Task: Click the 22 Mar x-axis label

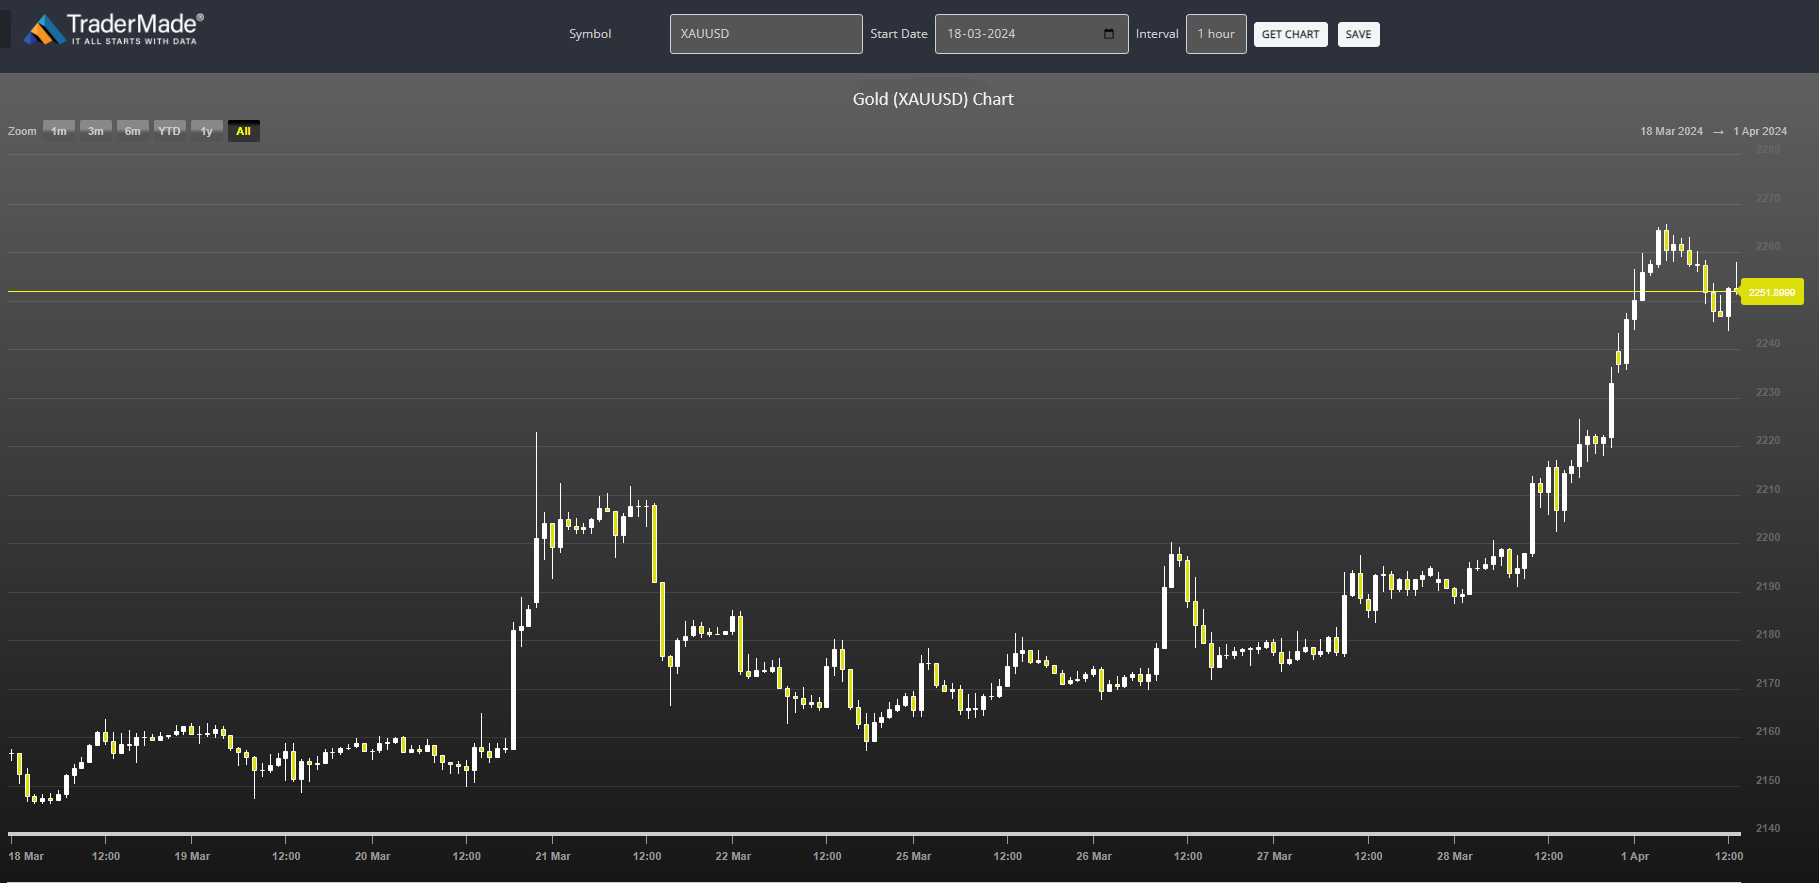Action: (x=733, y=856)
